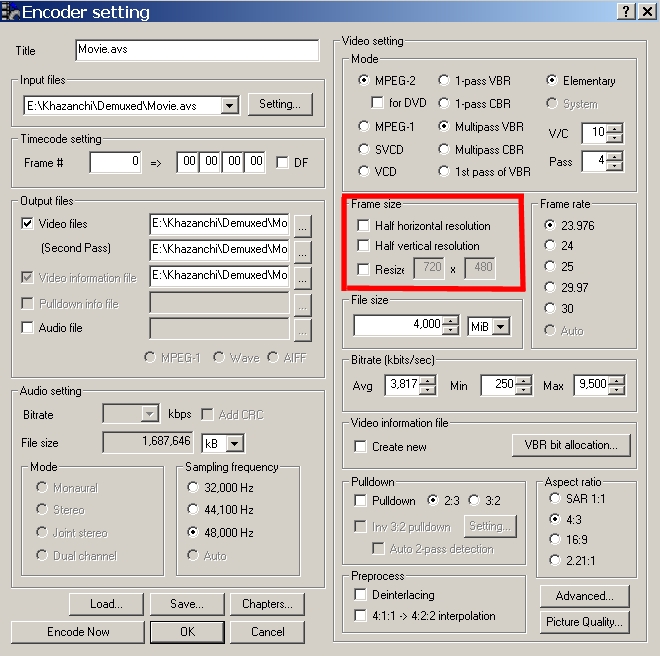Select 24 frame rate
660x656 pixels.
[x=550, y=245]
